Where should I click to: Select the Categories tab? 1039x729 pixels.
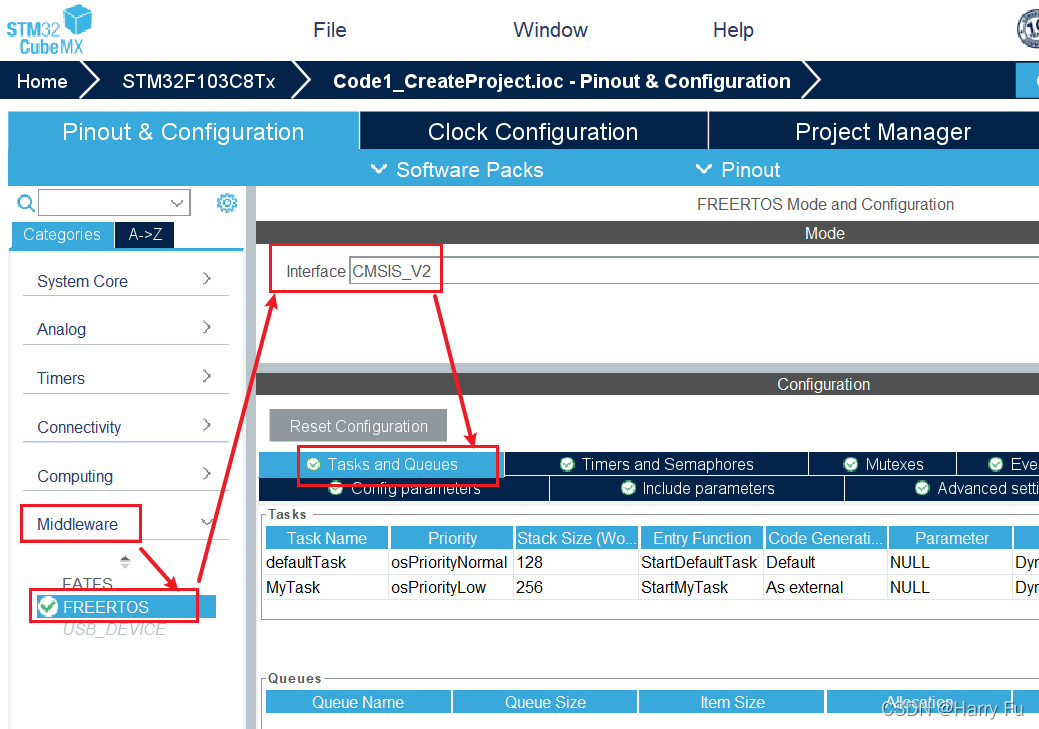(x=62, y=234)
